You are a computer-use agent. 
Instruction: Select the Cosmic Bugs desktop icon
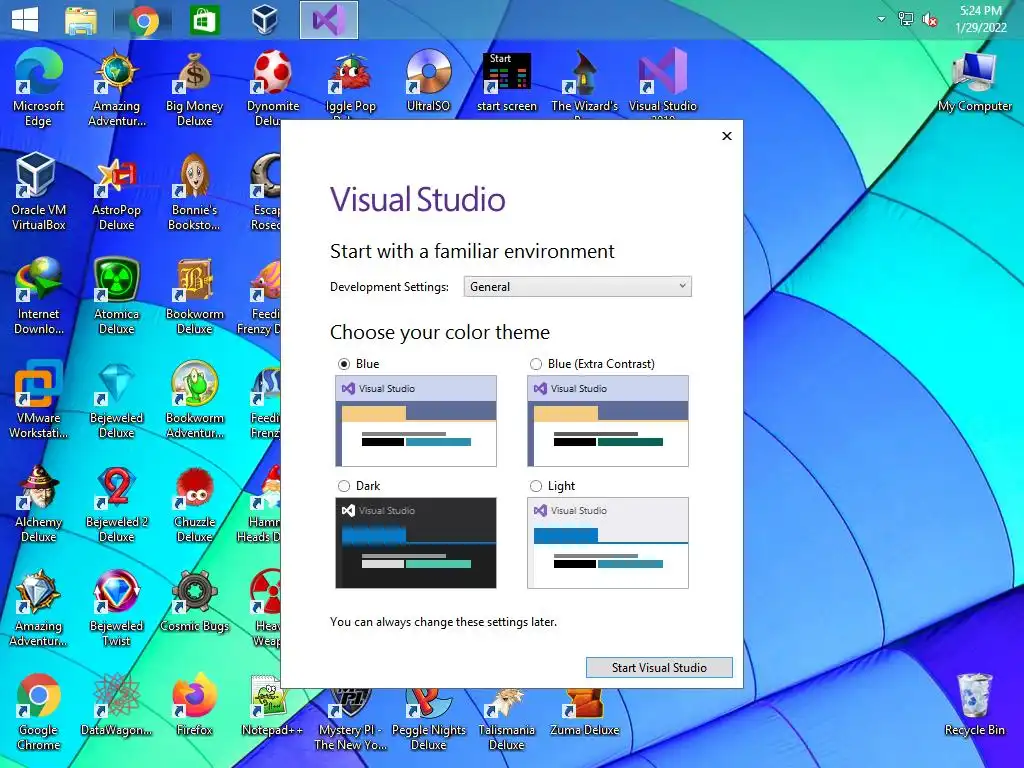pos(195,601)
